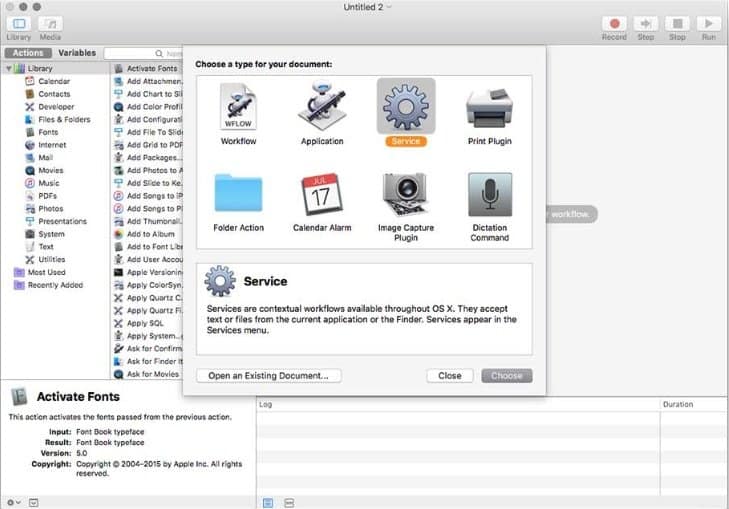Open the Most Used smart folder
This screenshot has height=509, width=729.
46,272
